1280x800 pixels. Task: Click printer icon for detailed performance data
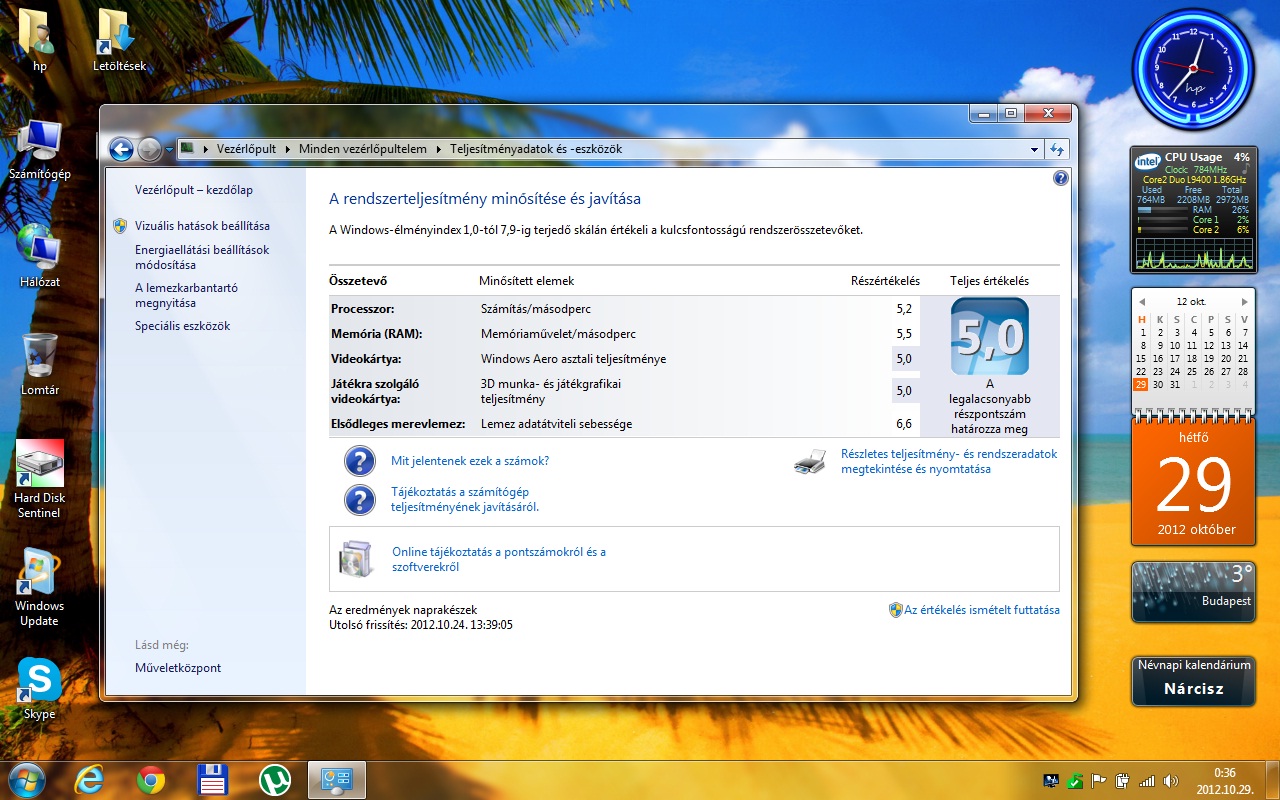pos(810,461)
